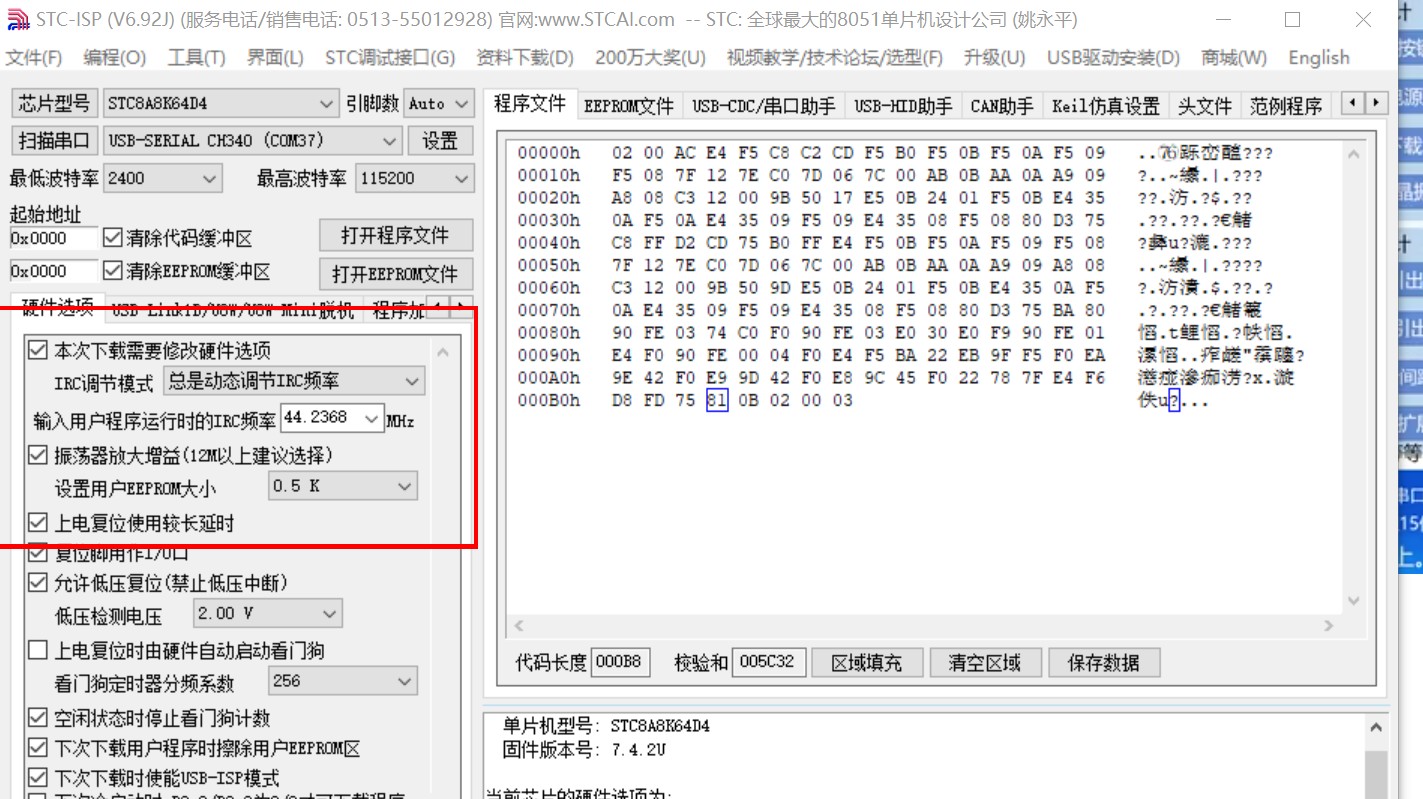Image resolution: width=1423 pixels, height=799 pixels.
Task: Toggle 下次下载时使能USB-ISP模式 checkbox
Action: 38,777
